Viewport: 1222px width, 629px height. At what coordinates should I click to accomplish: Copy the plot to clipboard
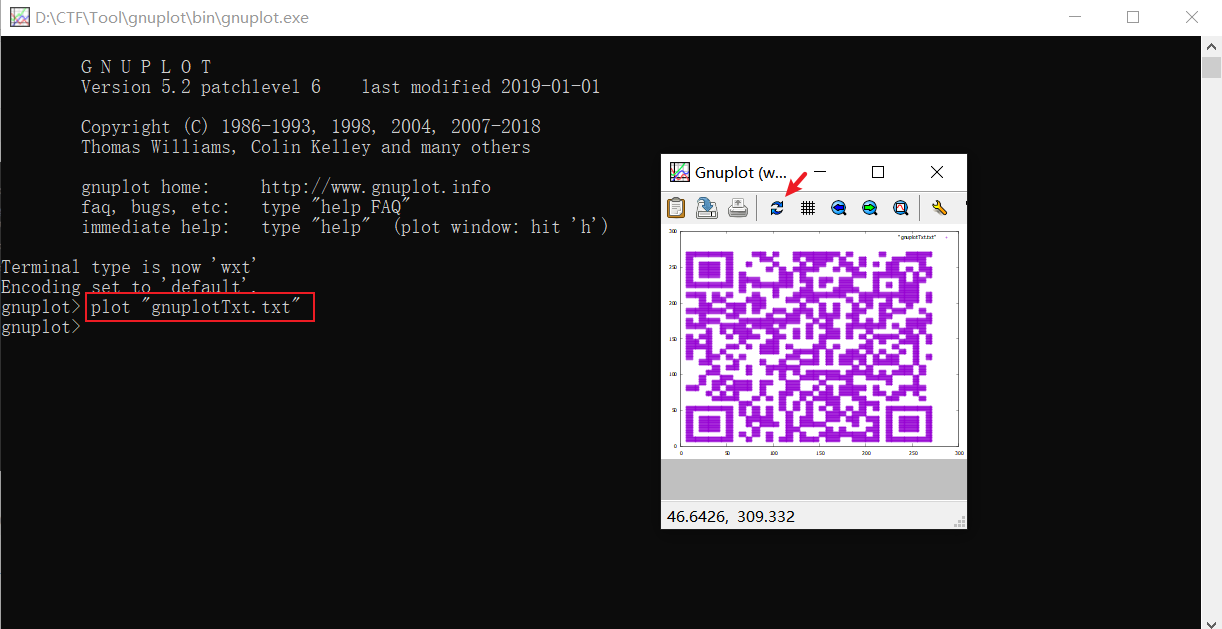click(x=675, y=207)
